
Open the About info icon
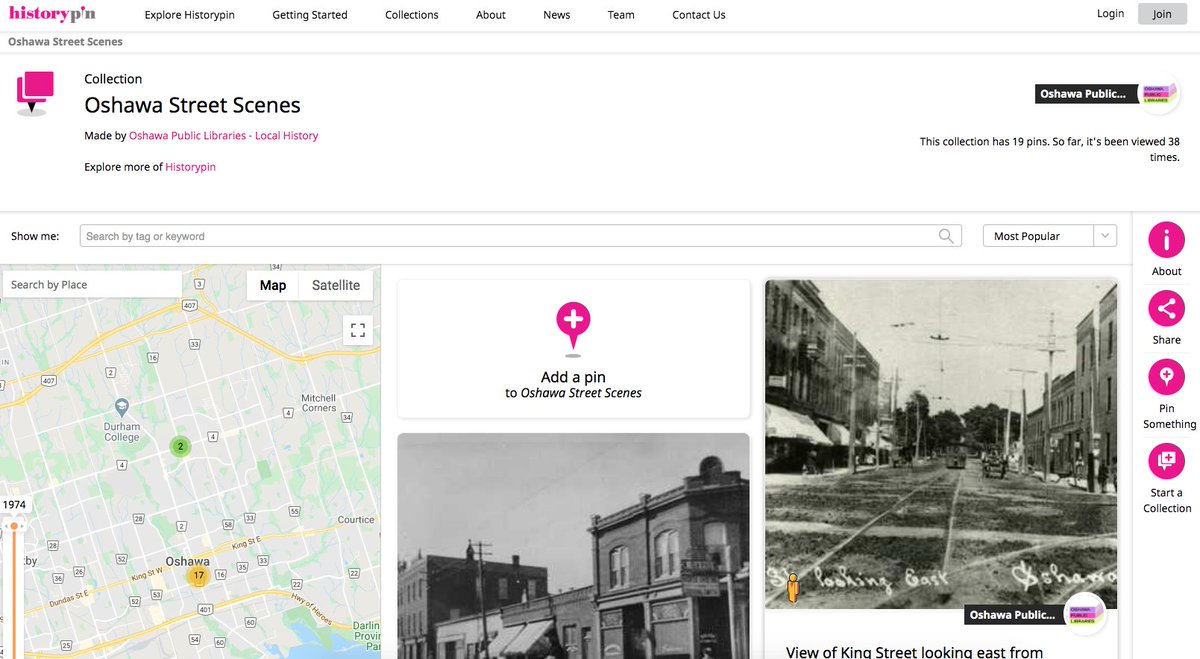tap(1166, 240)
